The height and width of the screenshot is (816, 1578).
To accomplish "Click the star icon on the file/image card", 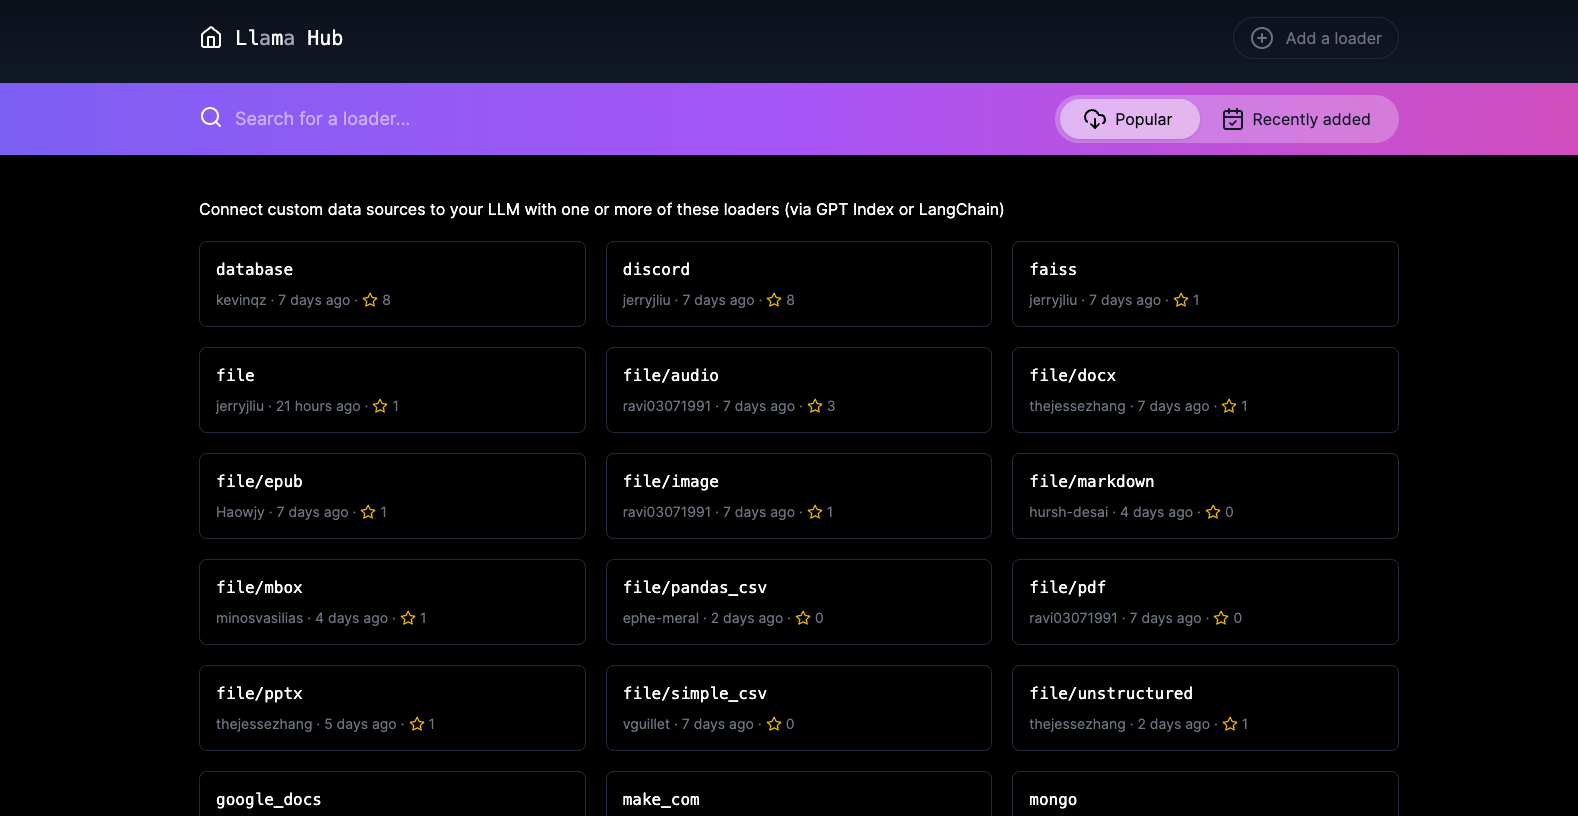I will (x=815, y=512).
